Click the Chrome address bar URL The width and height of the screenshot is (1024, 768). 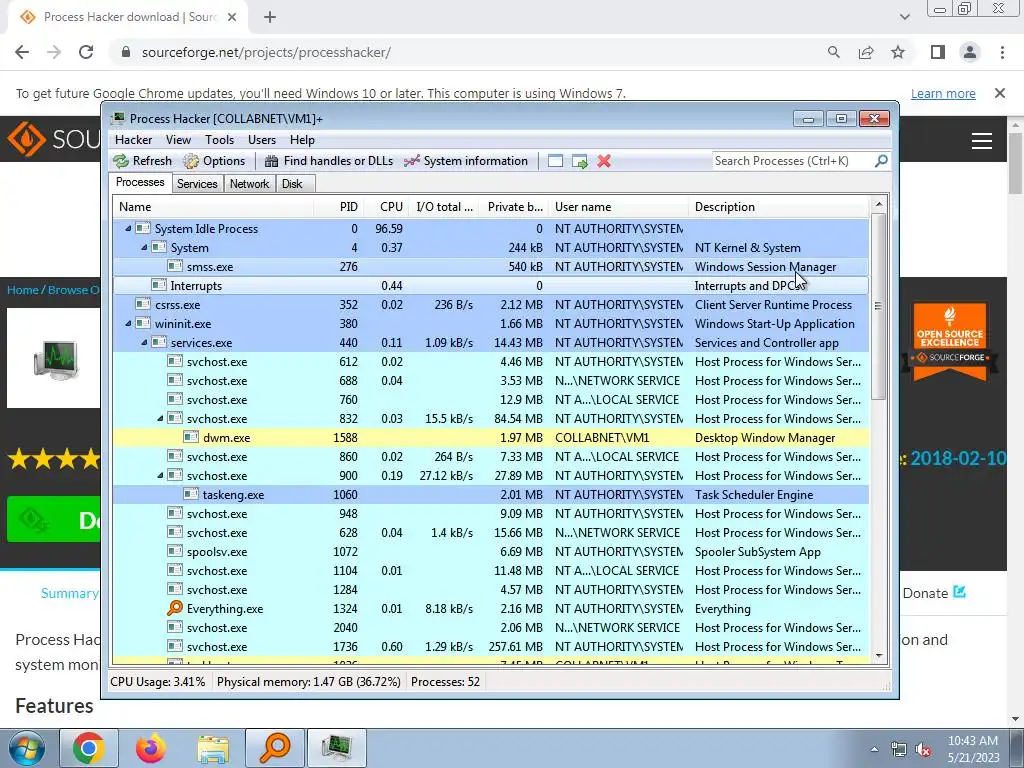266,52
